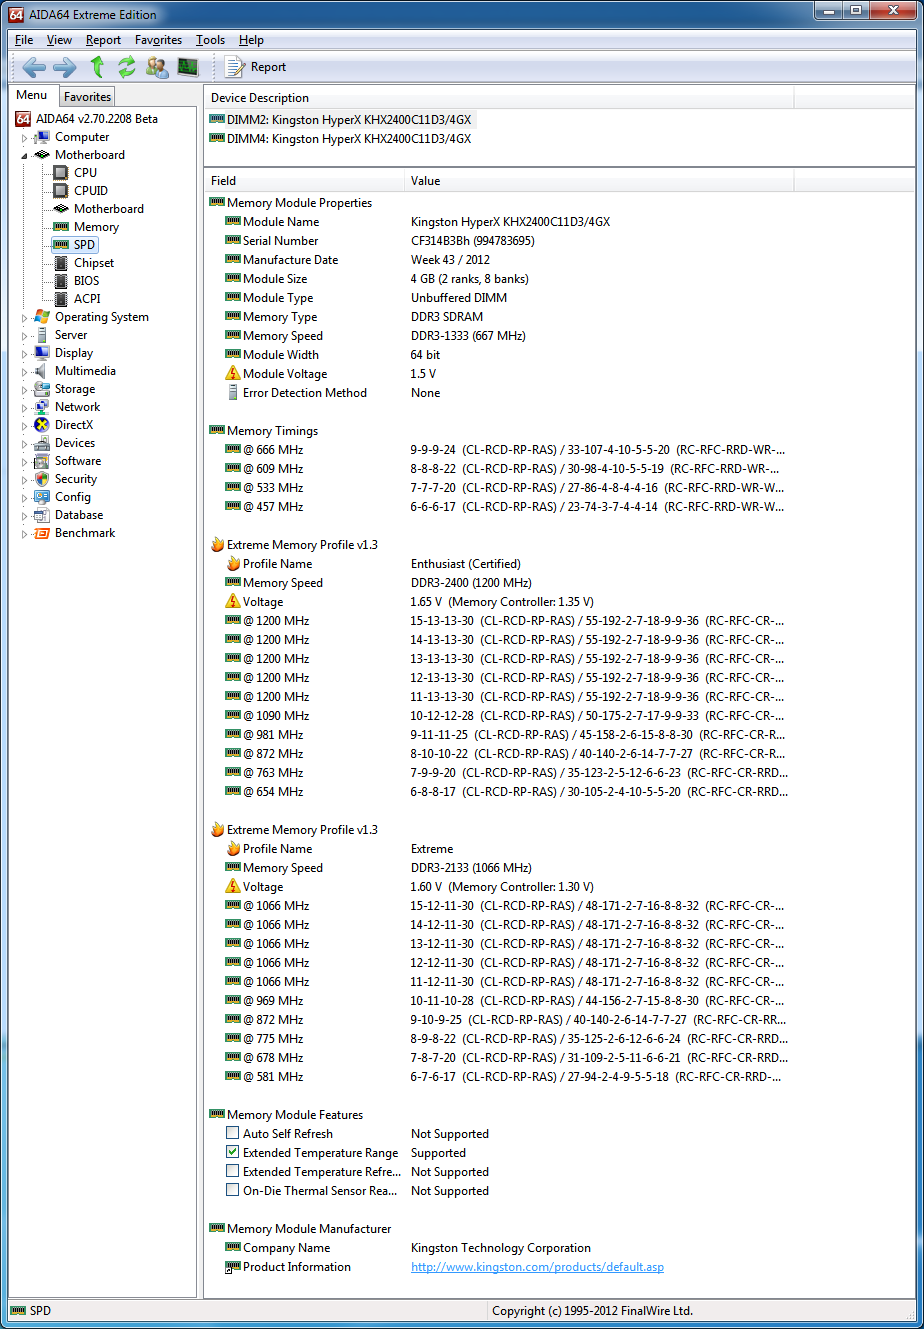Select the Memory tree item

pos(96,227)
